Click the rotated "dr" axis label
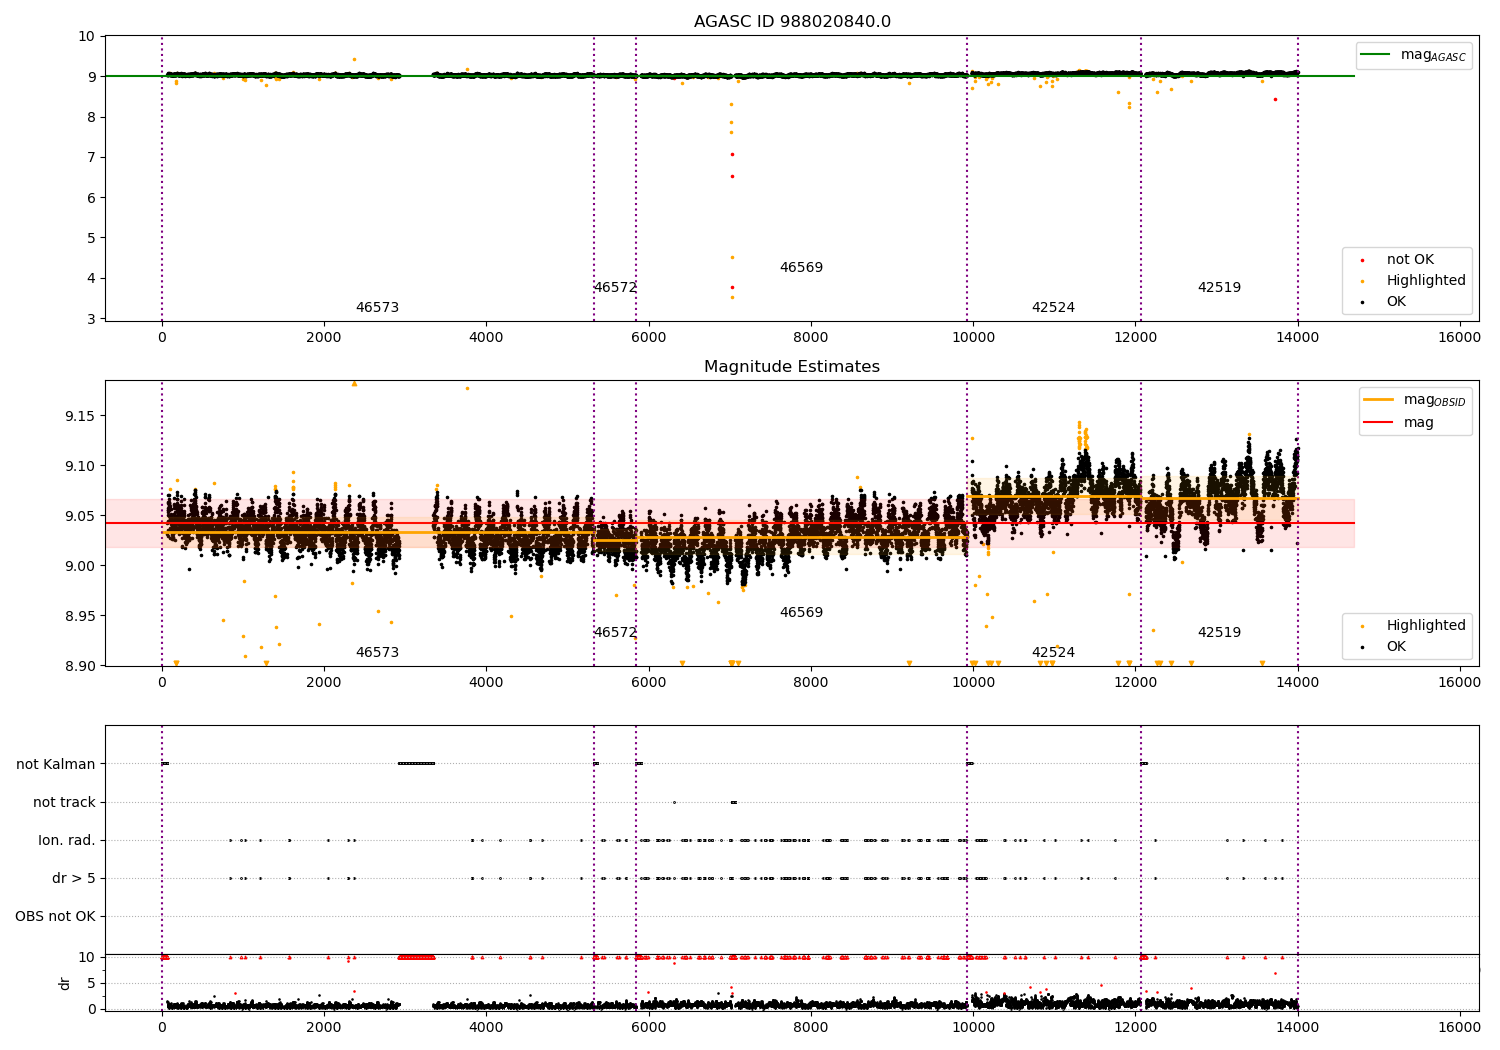The height and width of the screenshot is (1050, 1500). click(x=65, y=983)
